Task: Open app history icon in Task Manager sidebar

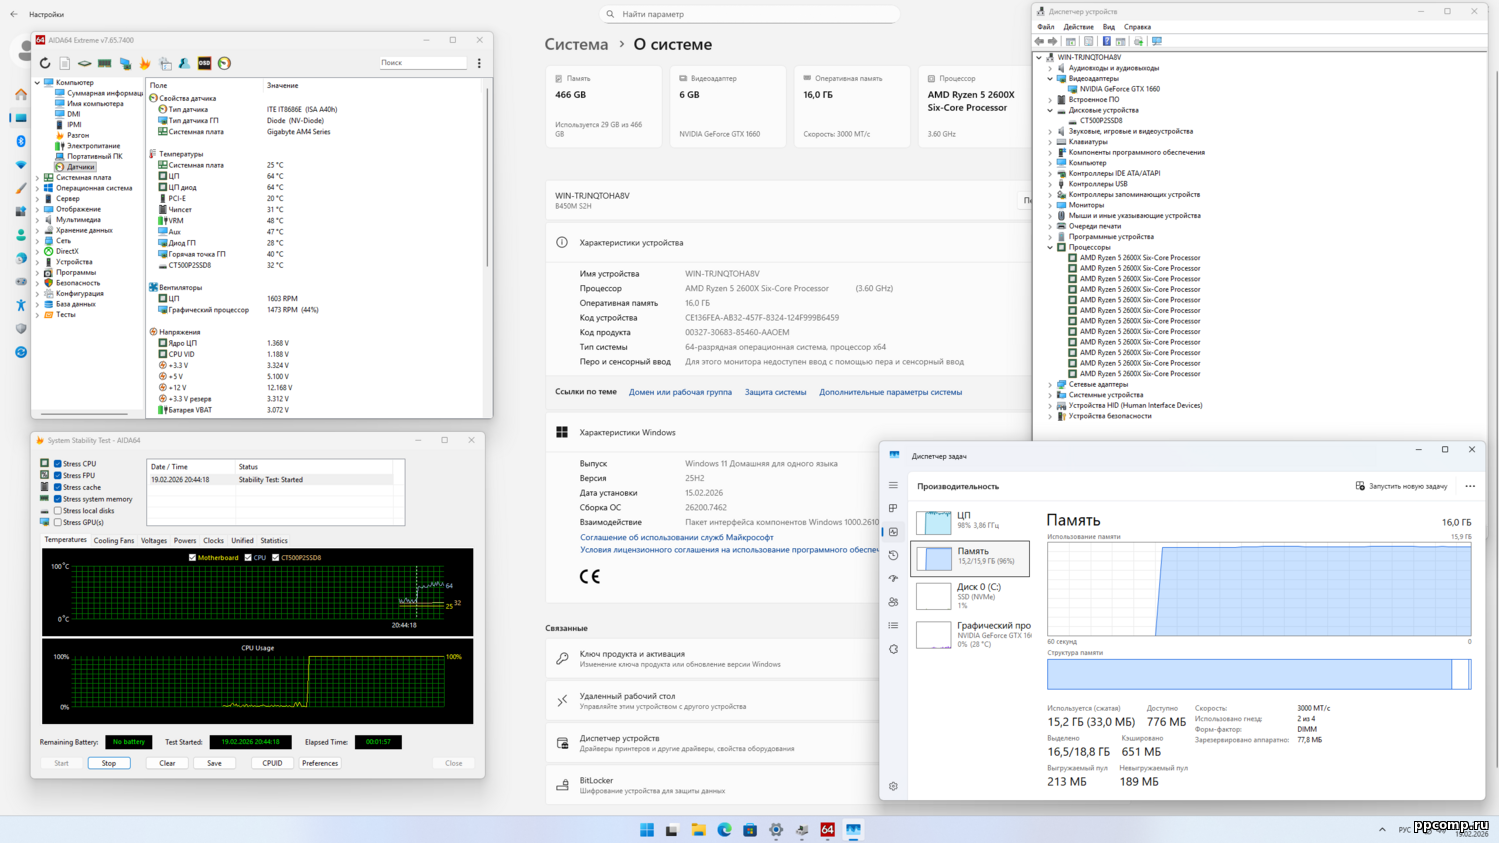Action: [893, 555]
